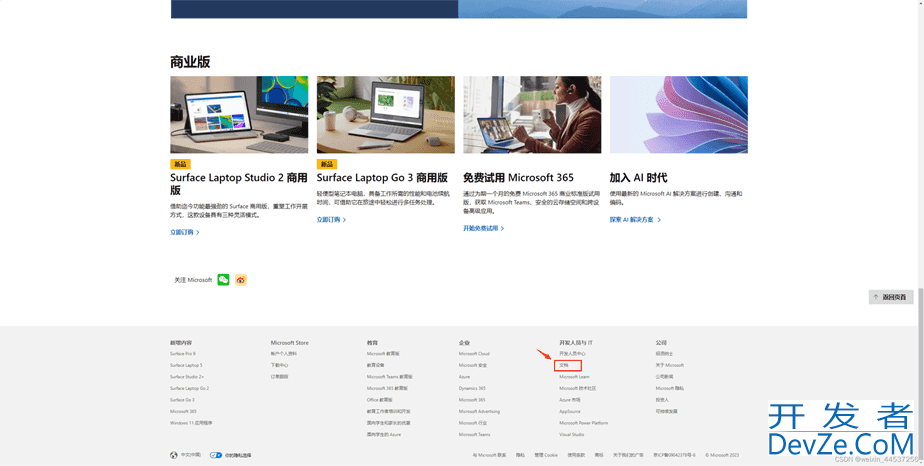Open 国内学生的 Azure footer link
This screenshot has height=466, width=924.
[x=384, y=434]
